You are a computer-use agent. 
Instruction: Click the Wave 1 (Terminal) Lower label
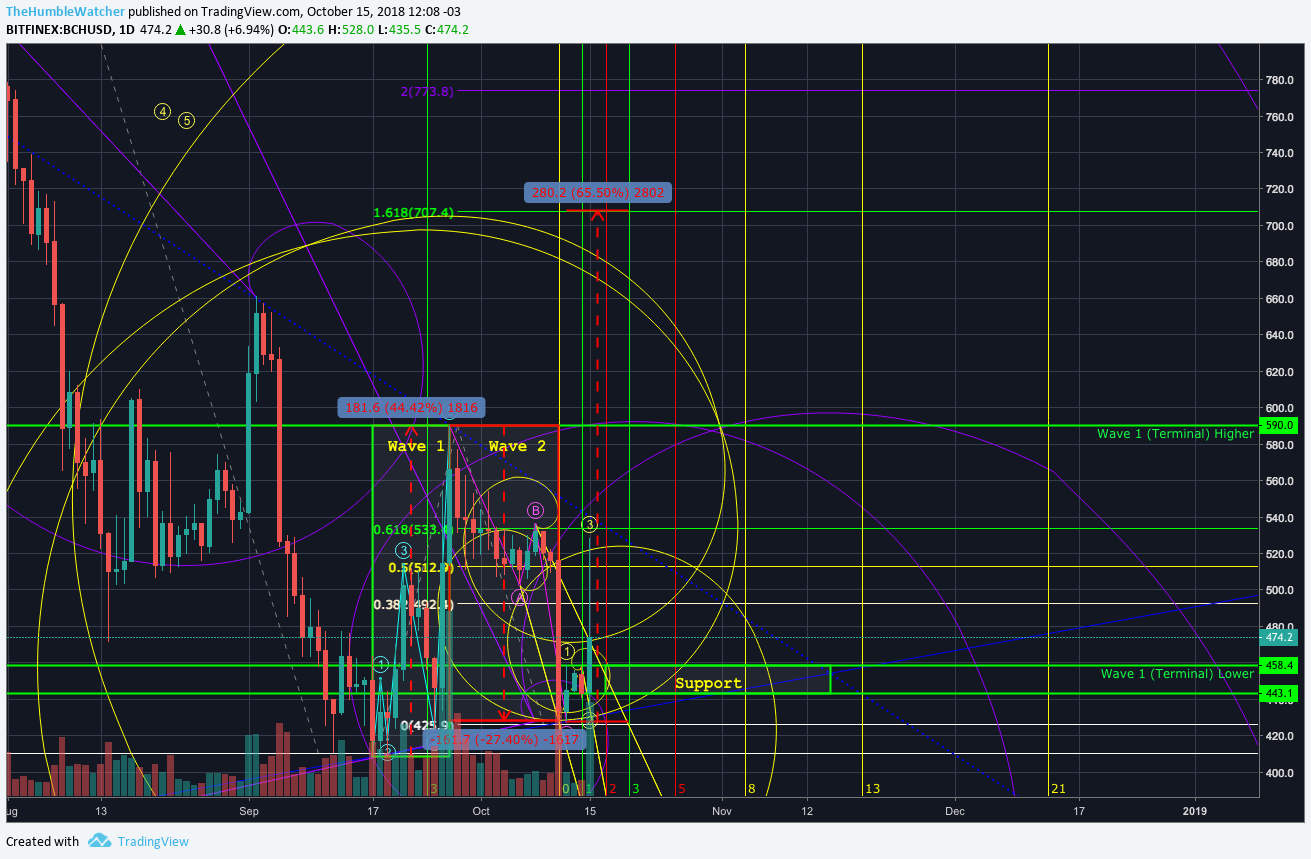(1177, 674)
